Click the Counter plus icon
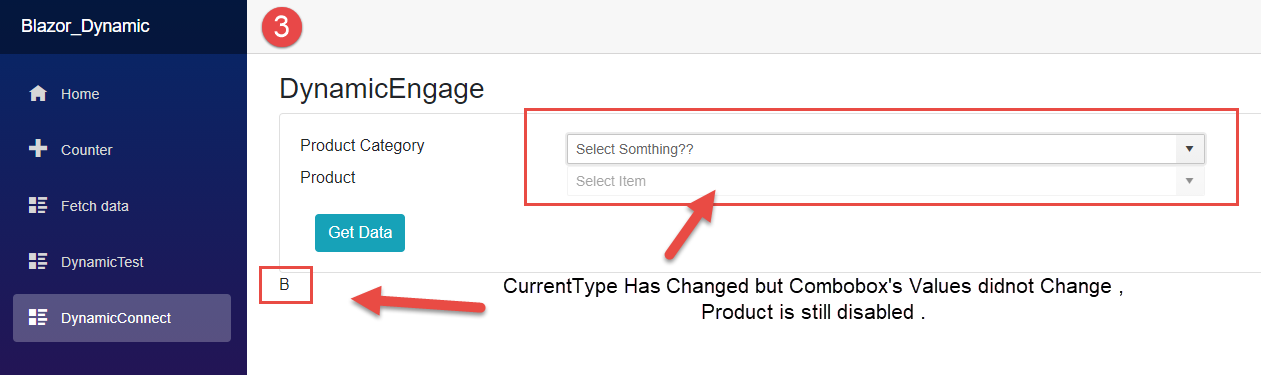Screen dimensions: 1261x375 click(38, 150)
